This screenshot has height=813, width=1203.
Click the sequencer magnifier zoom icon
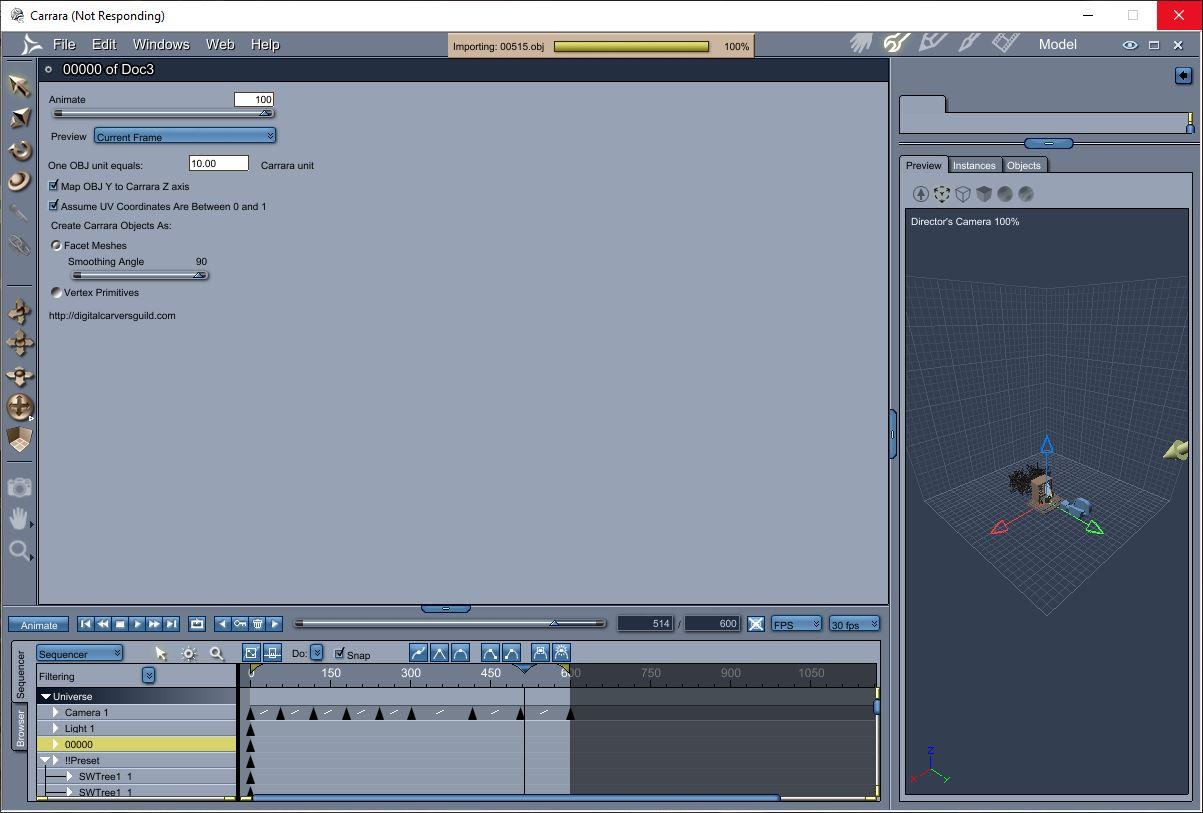217,654
